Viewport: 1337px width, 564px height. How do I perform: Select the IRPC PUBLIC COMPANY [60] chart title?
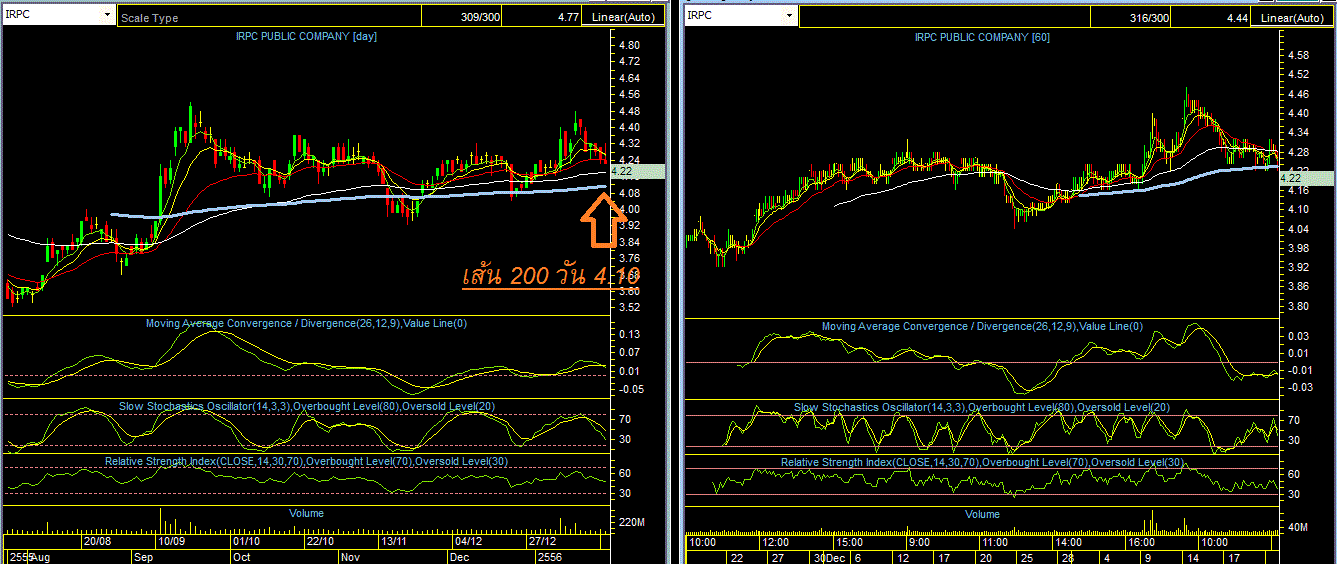[982, 37]
